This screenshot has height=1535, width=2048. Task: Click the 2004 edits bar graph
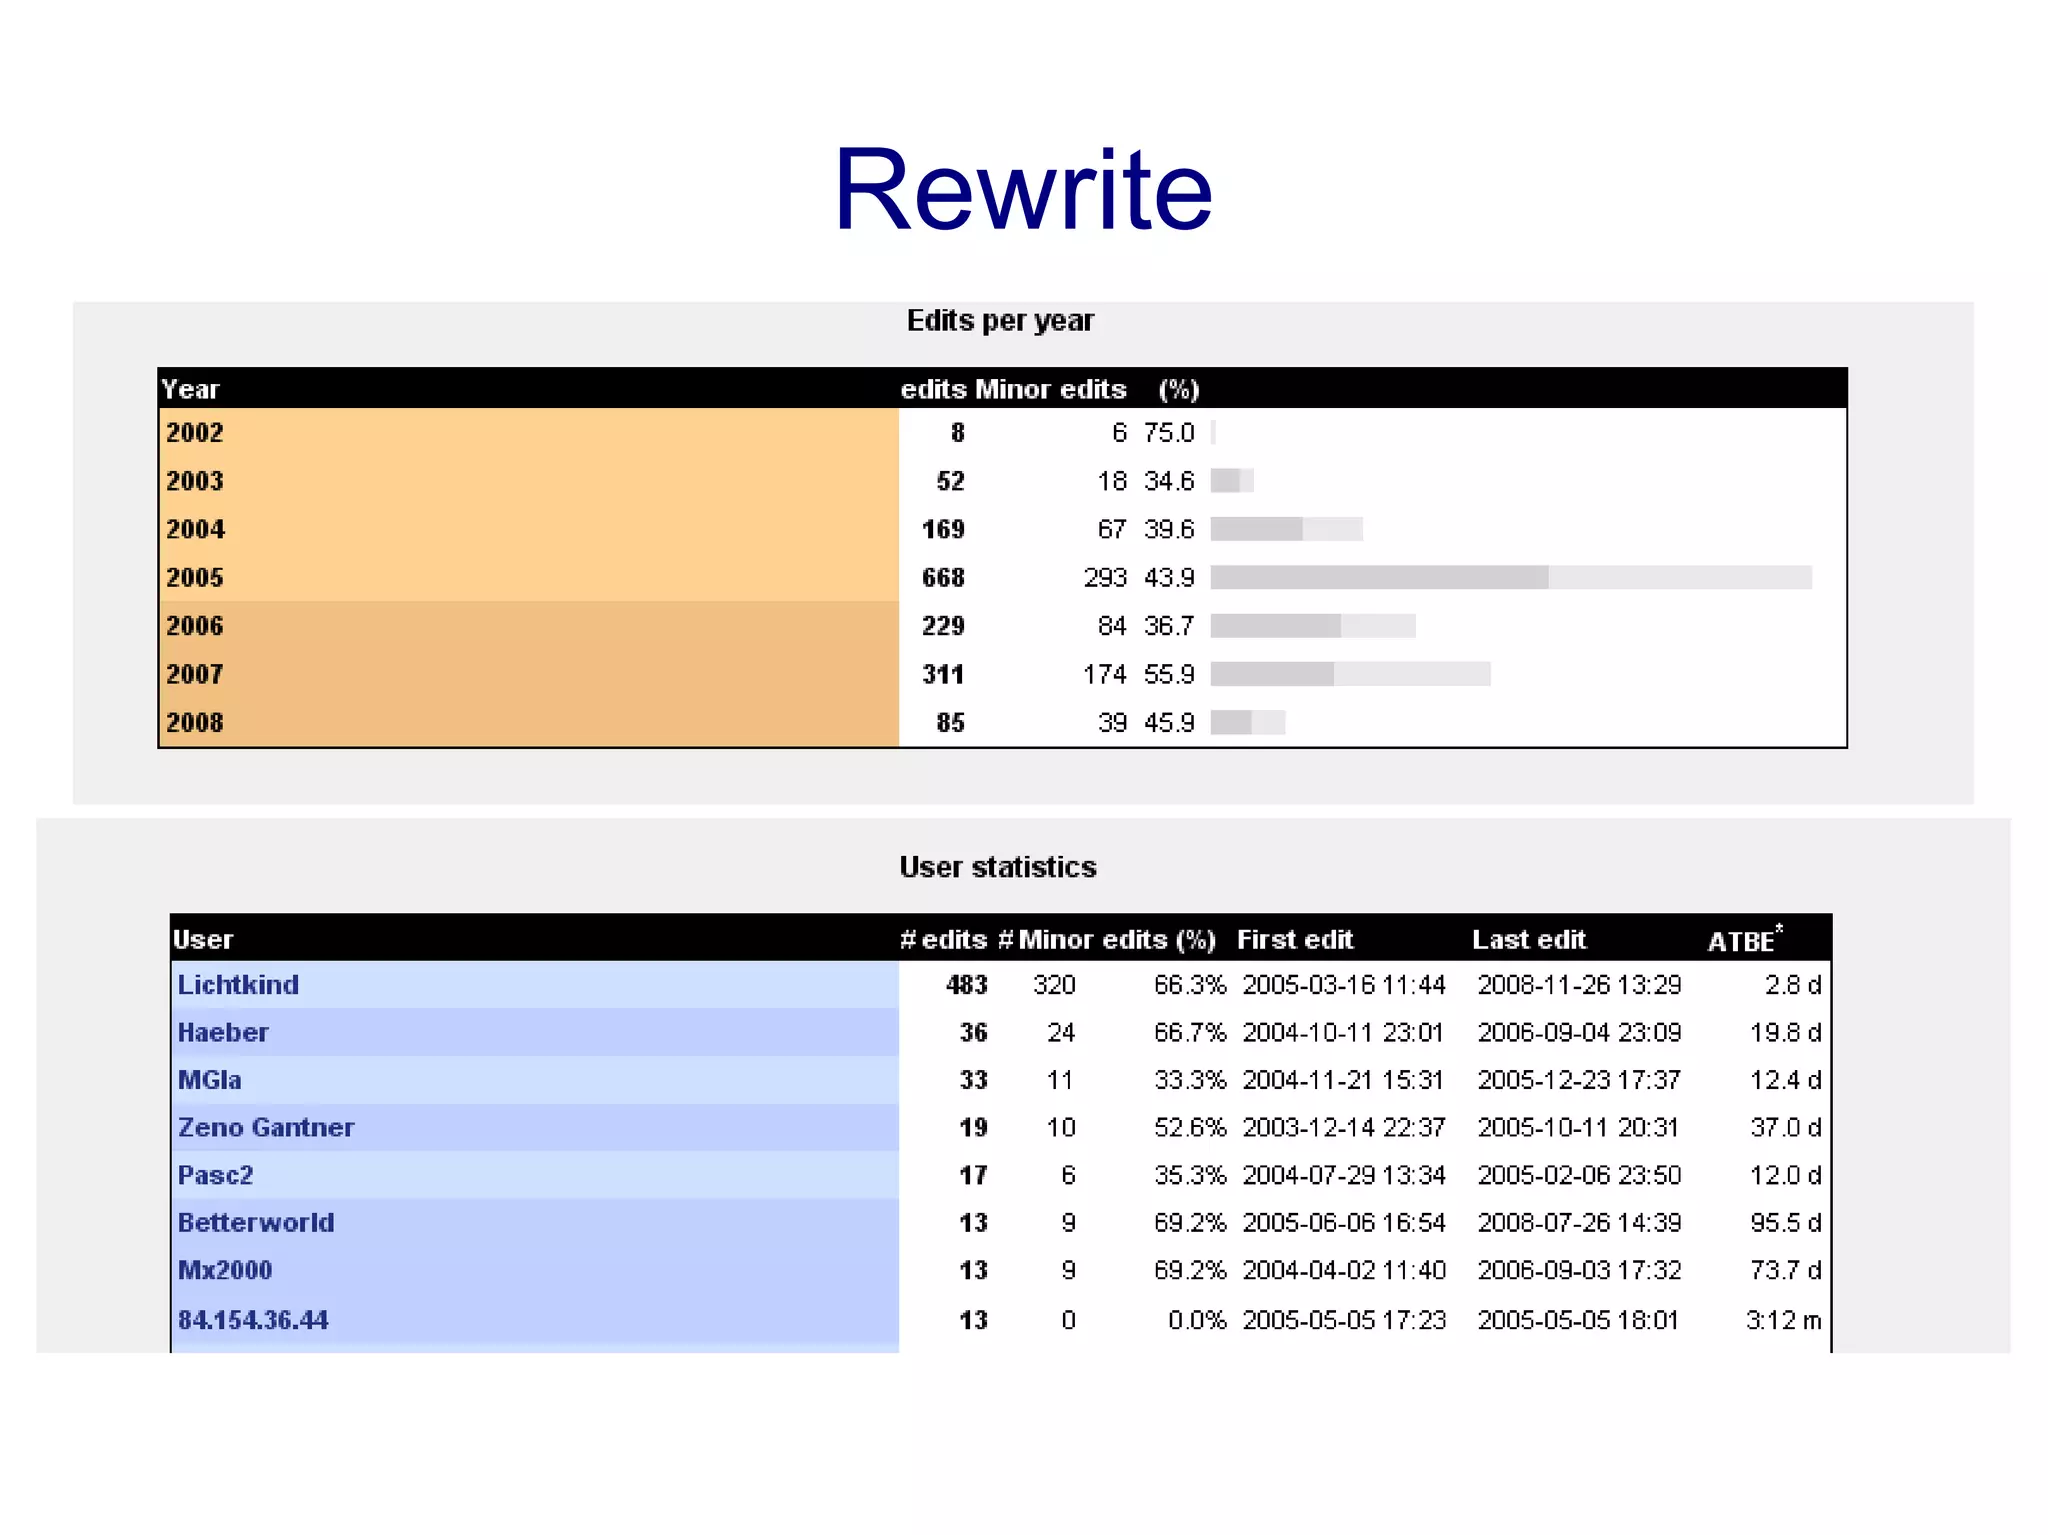tap(1286, 529)
